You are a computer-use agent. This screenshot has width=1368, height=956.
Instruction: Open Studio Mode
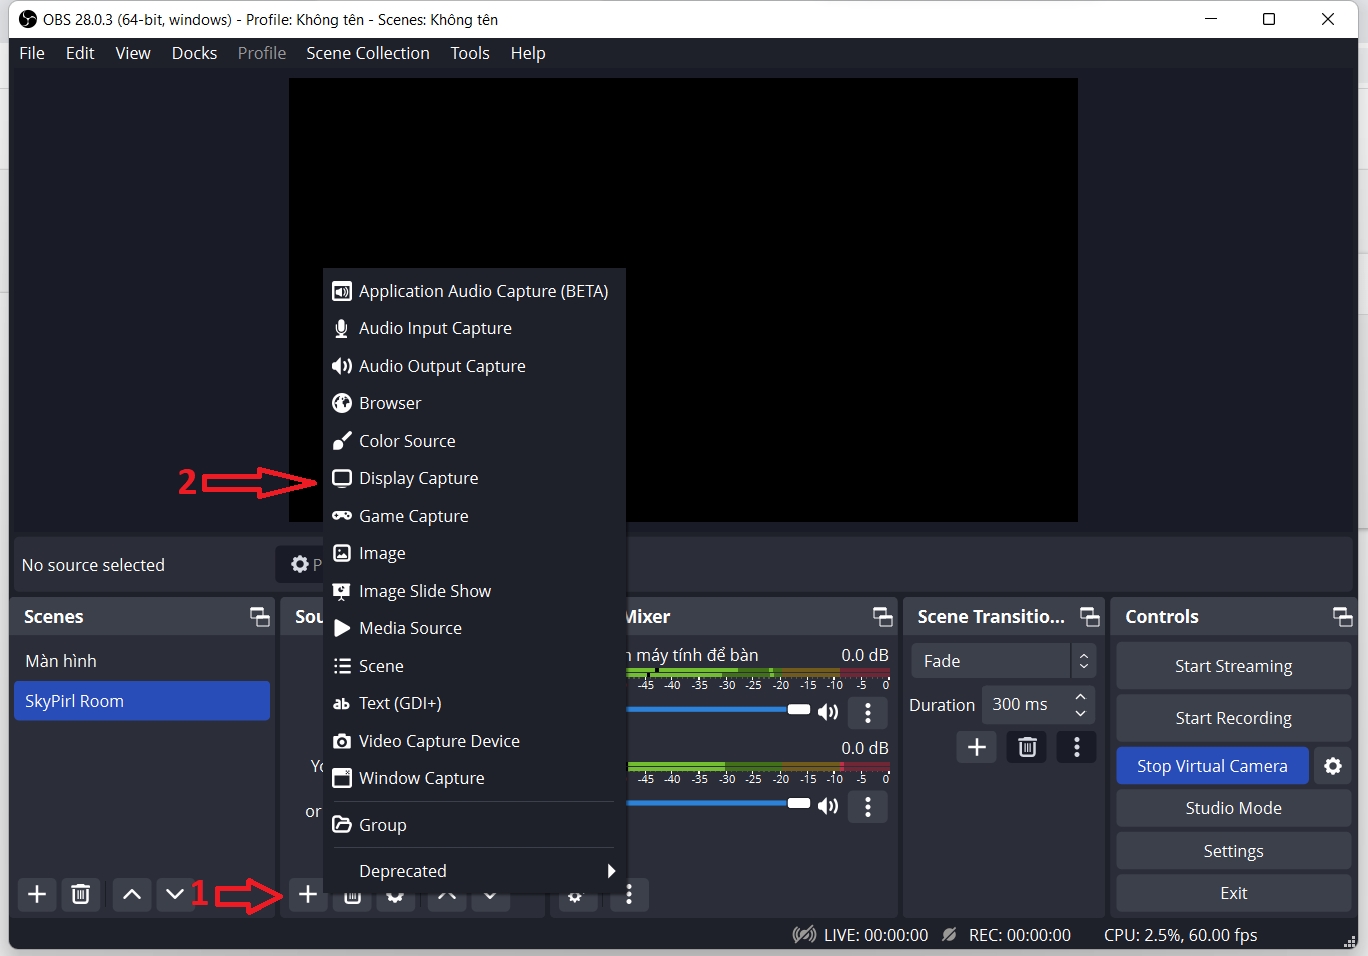click(x=1233, y=808)
